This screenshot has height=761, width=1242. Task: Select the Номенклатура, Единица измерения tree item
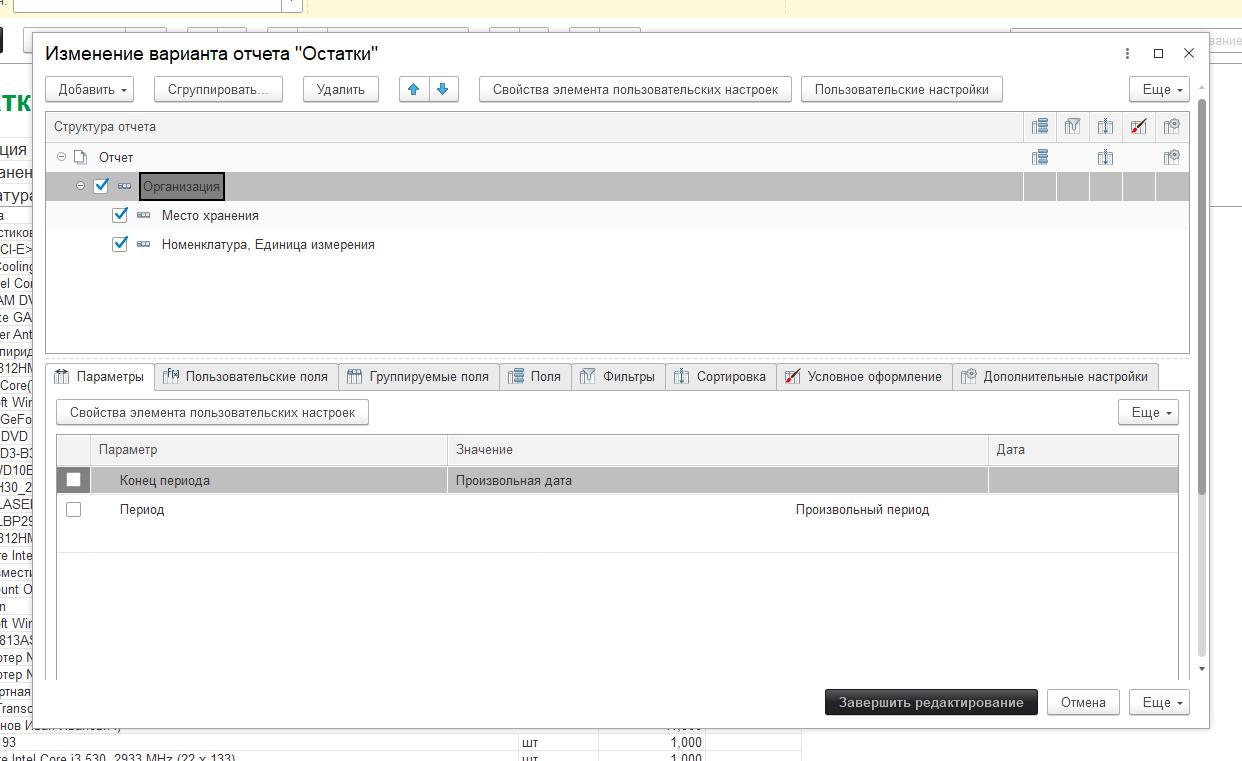tap(268, 244)
